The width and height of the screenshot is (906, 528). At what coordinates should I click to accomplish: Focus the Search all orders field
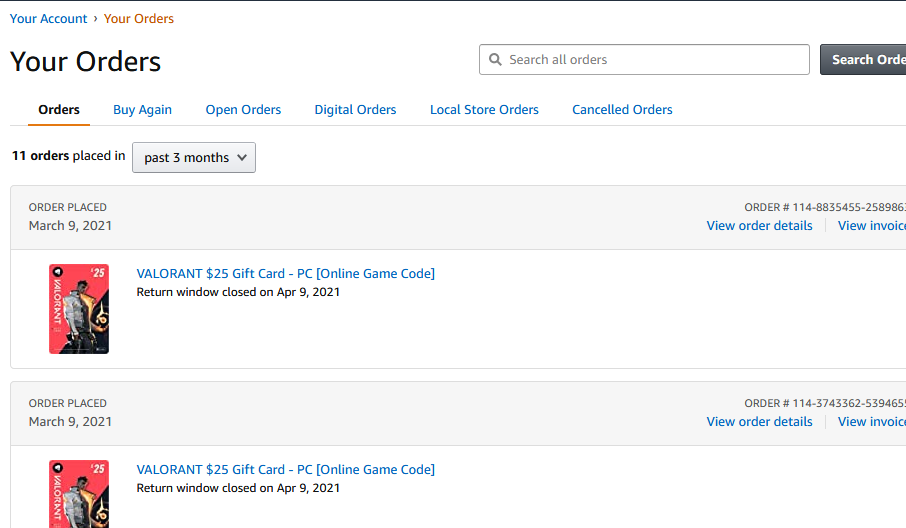[644, 60]
